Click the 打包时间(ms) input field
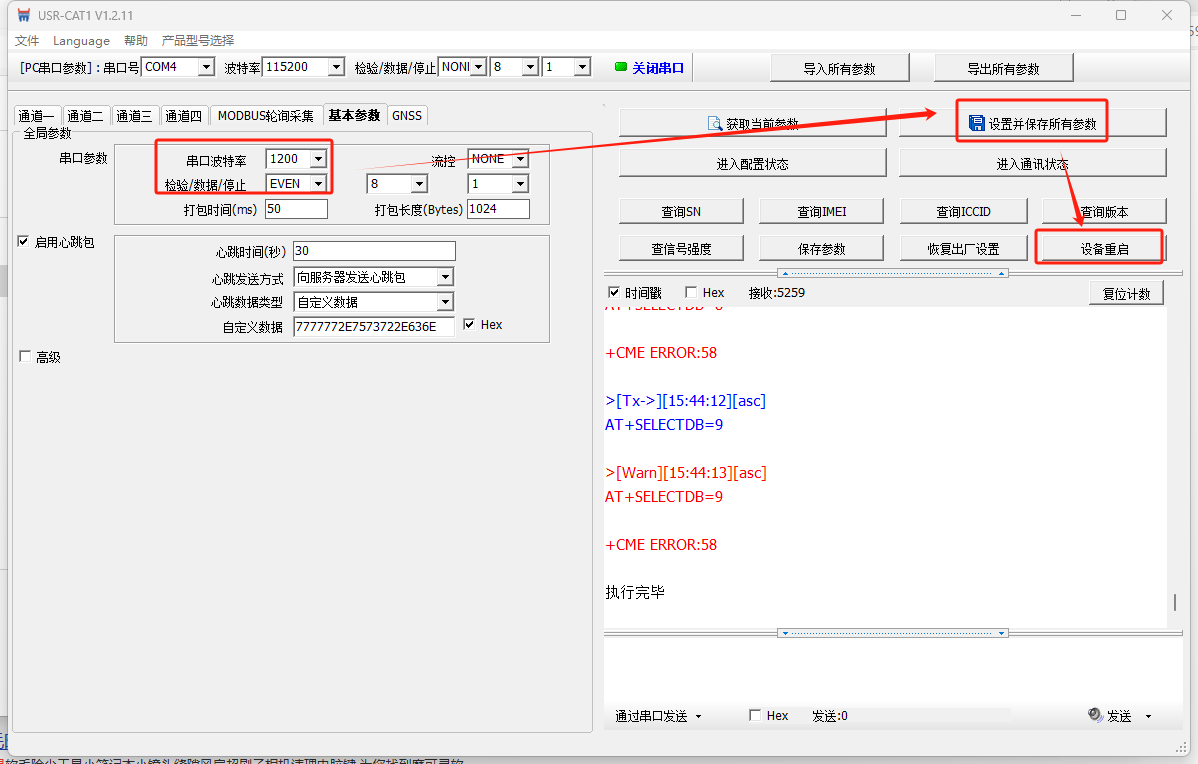 click(x=296, y=209)
